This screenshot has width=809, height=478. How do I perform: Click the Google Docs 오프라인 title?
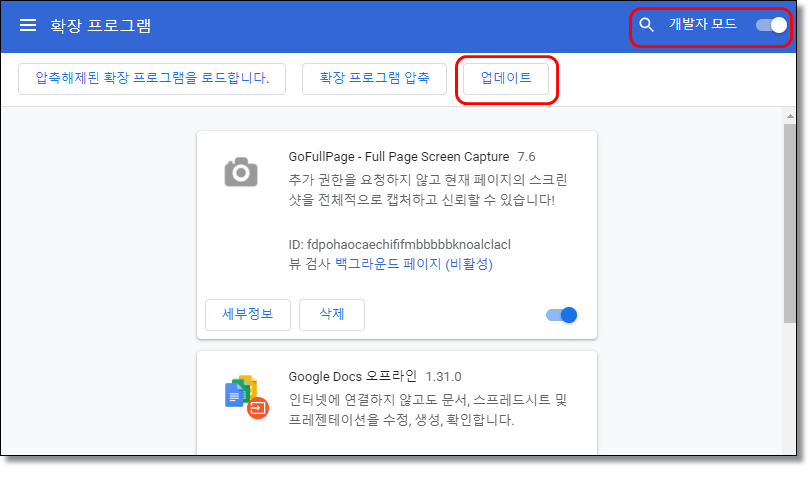(x=352, y=376)
